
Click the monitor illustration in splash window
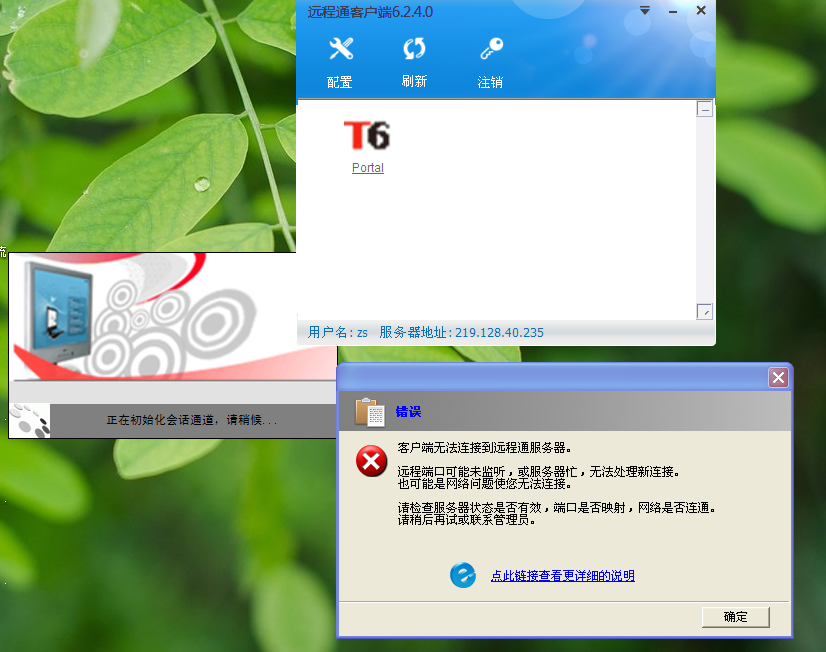tap(59, 311)
